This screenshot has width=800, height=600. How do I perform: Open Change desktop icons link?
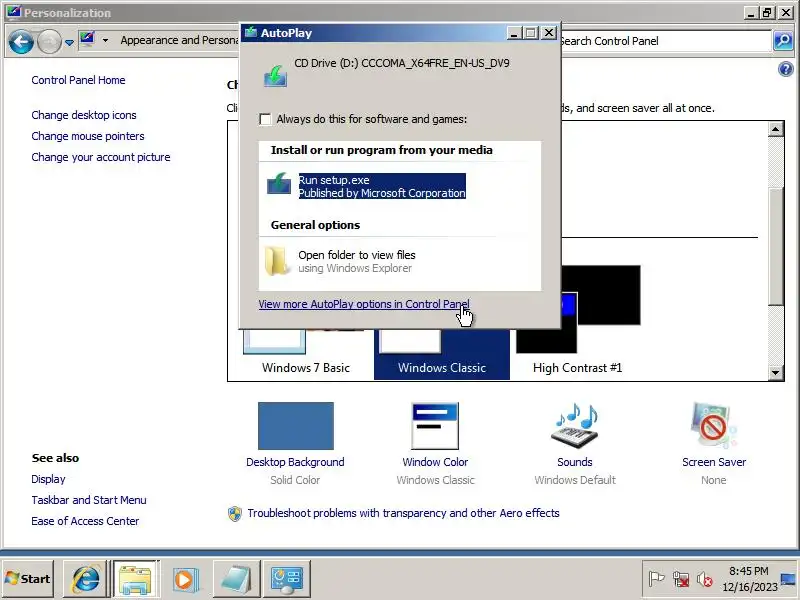point(84,115)
